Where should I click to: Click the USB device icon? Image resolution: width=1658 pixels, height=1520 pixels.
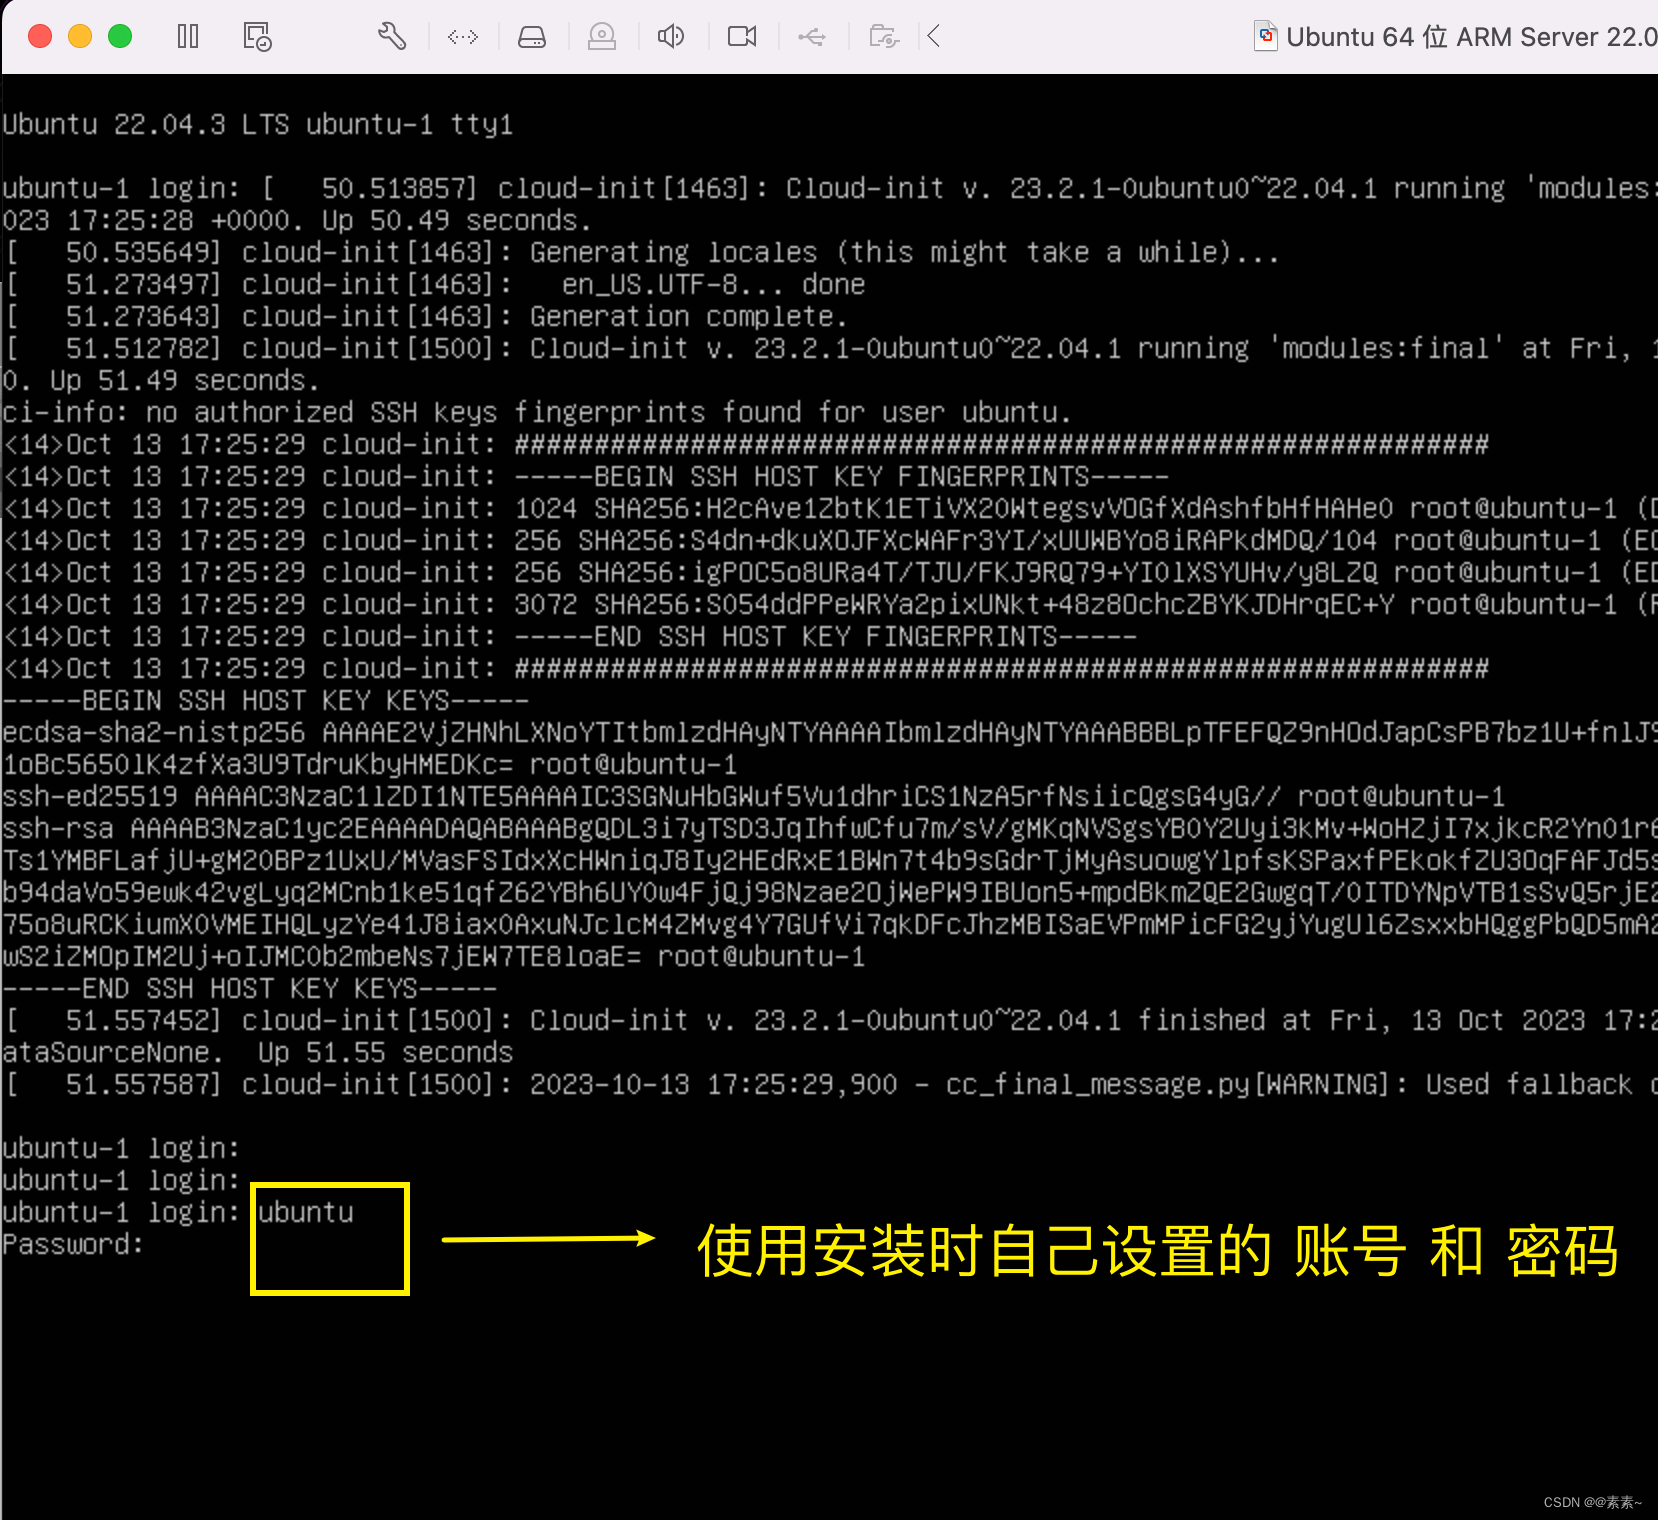tap(812, 37)
